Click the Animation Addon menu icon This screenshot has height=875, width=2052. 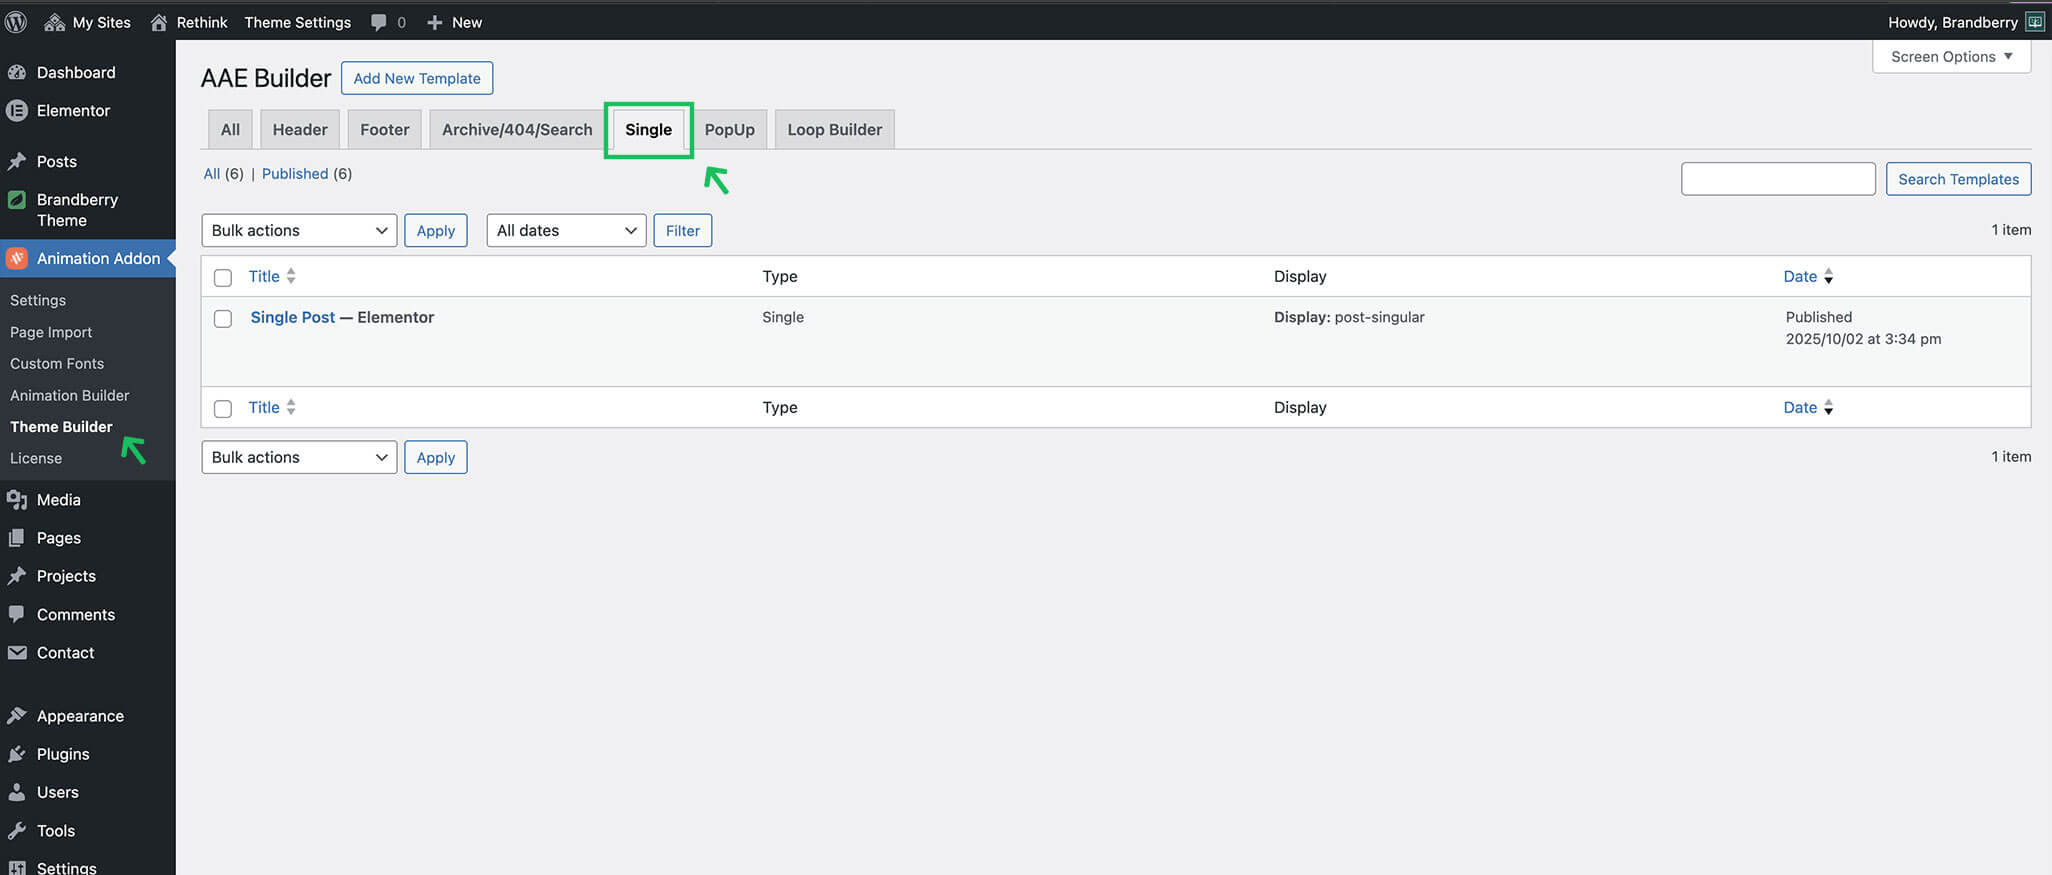coord(17,258)
